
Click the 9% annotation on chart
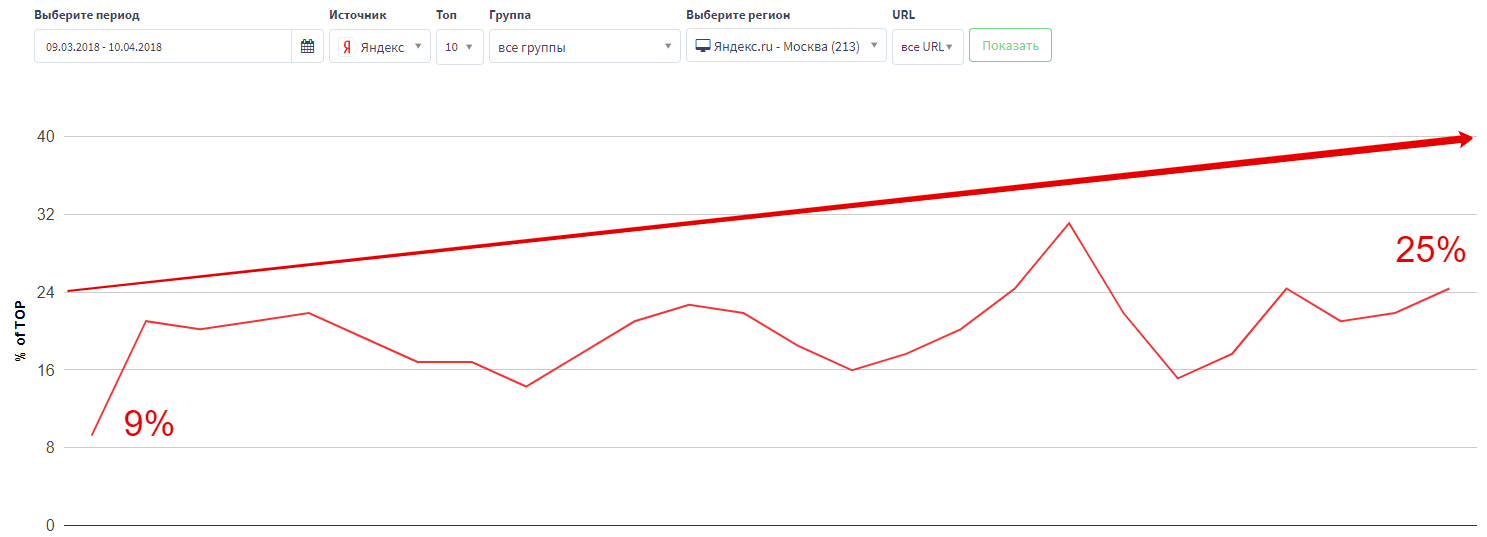(149, 424)
